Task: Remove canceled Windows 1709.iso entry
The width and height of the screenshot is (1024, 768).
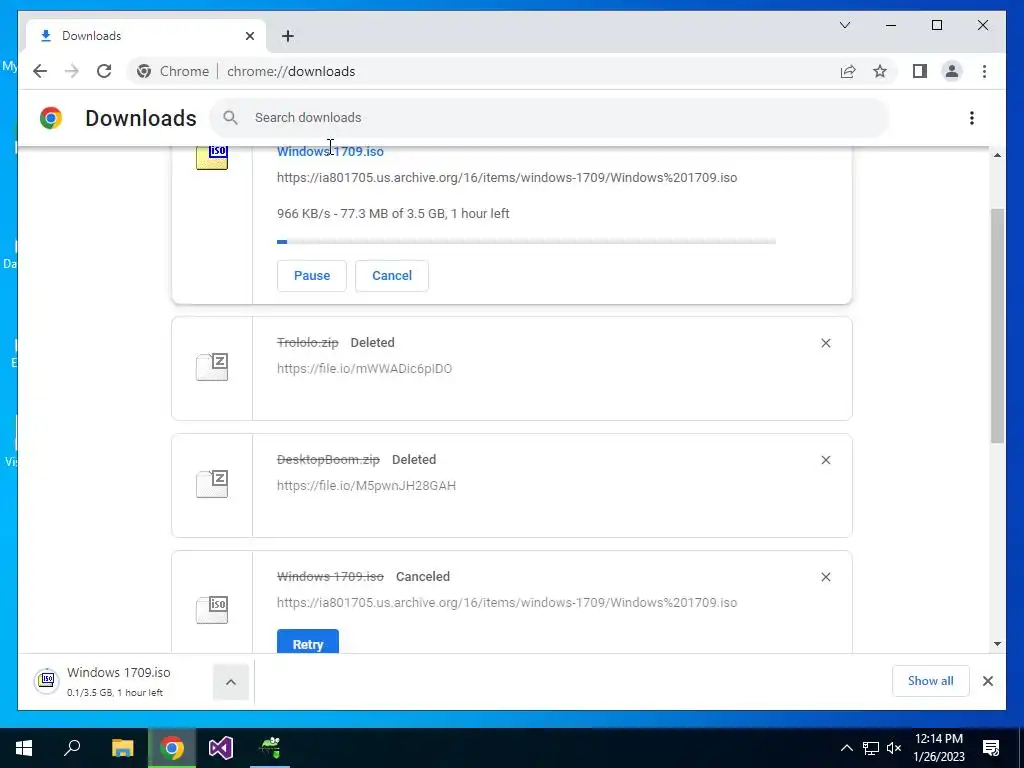Action: pyautogui.click(x=825, y=577)
